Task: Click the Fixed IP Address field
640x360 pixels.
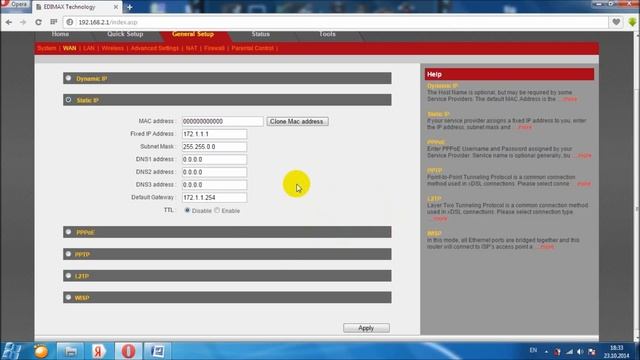Action: click(x=214, y=134)
